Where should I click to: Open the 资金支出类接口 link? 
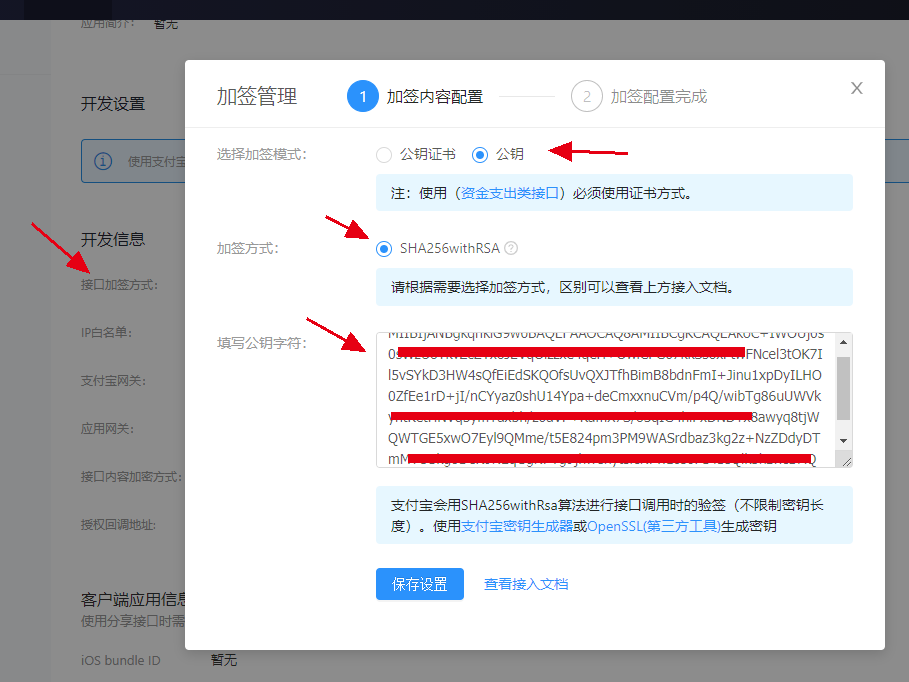click(510, 193)
